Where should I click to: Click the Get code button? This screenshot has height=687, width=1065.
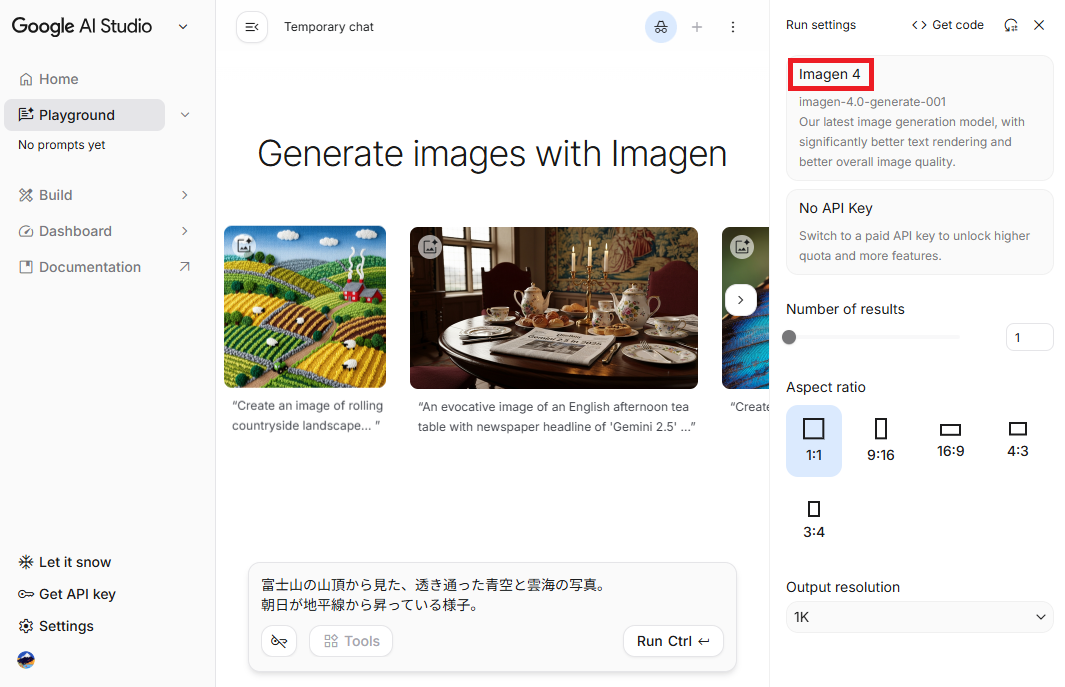(947, 25)
